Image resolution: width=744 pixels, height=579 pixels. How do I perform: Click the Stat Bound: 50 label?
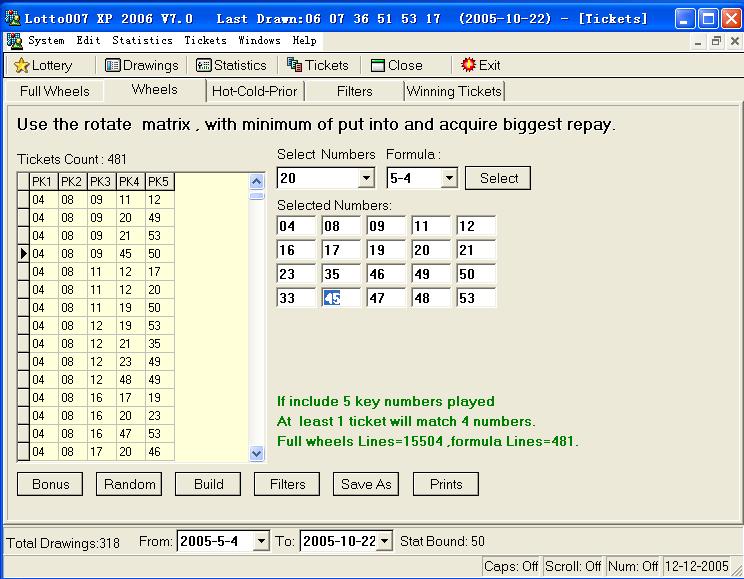[x=442, y=541]
